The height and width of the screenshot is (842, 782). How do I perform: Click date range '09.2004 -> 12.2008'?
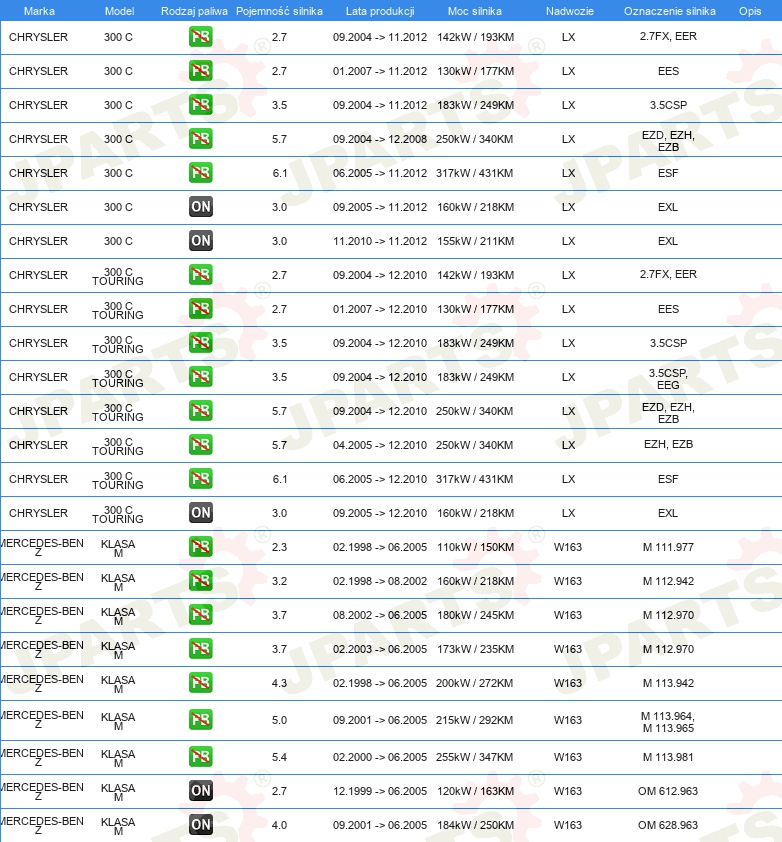(x=380, y=139)
